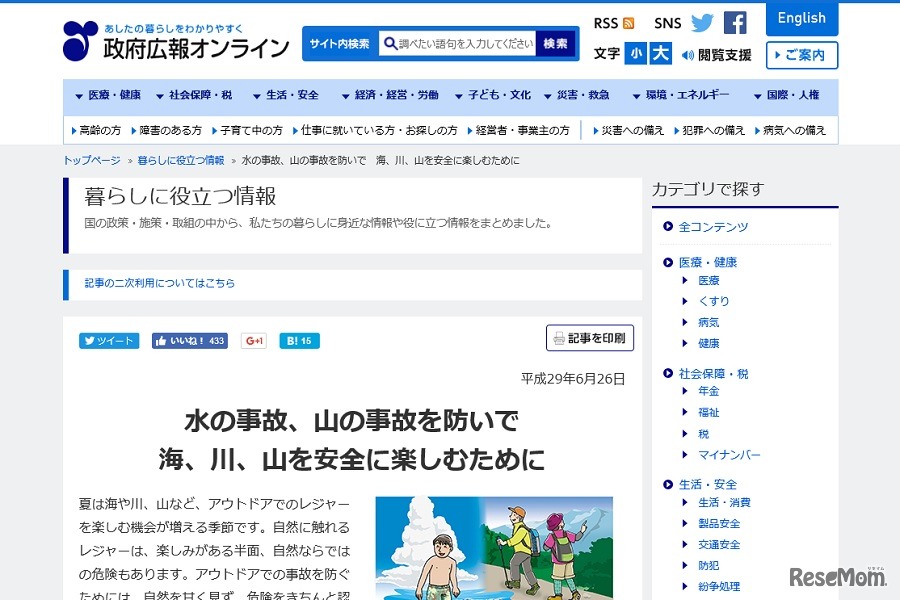Open the Twitter SNS icon

(x=702, y=23)
